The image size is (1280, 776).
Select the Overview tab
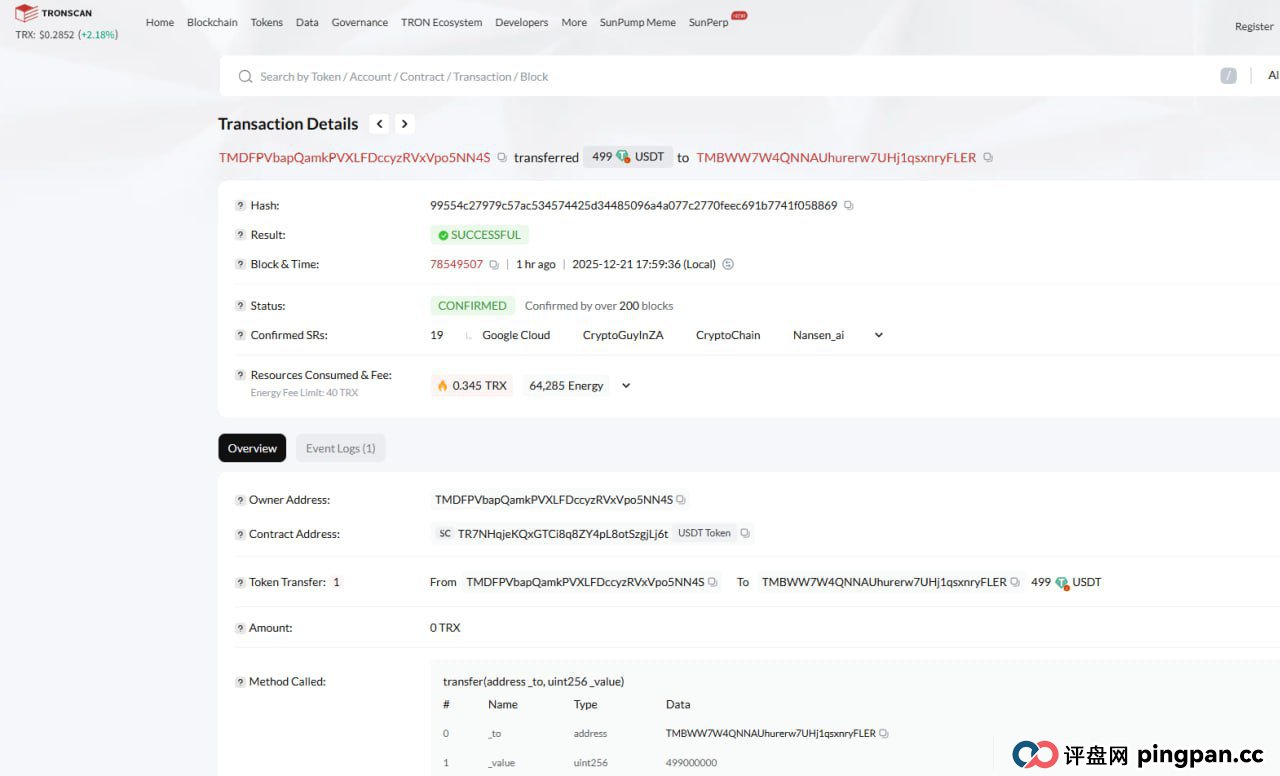point(252,448)
